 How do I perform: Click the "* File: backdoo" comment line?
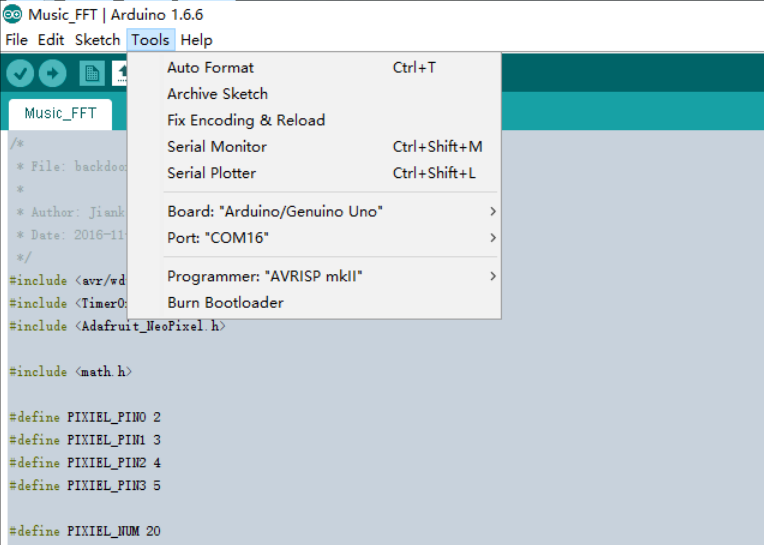(72, 167)
